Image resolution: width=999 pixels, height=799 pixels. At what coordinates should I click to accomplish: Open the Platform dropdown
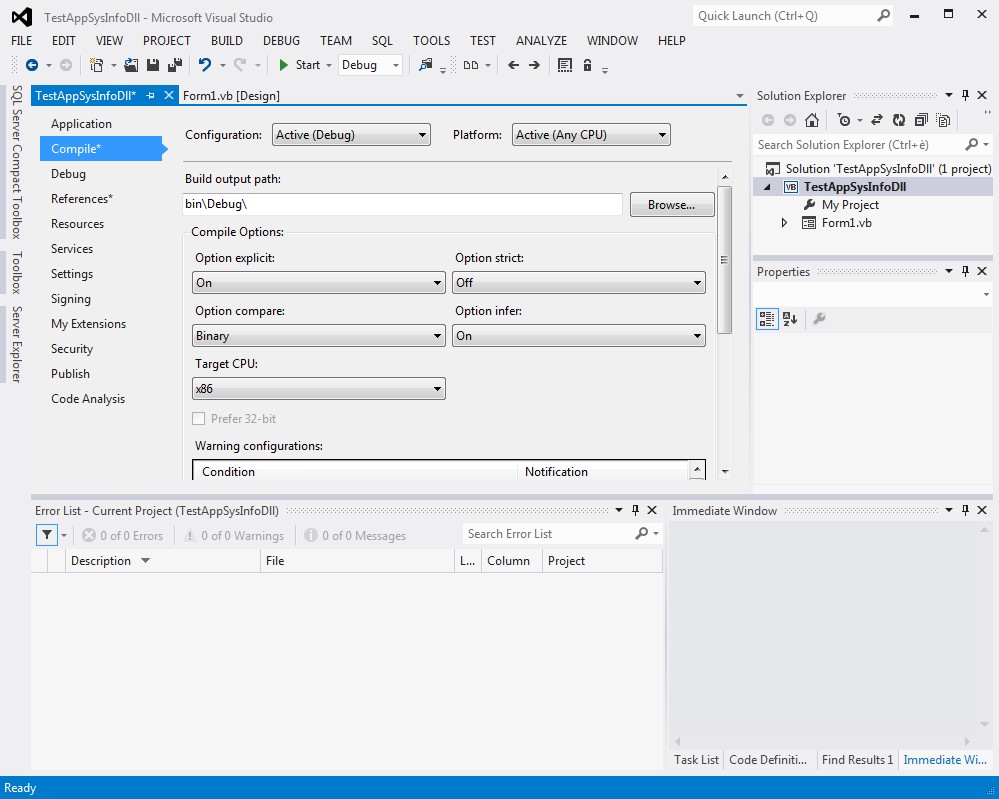(x=591, y=135)
